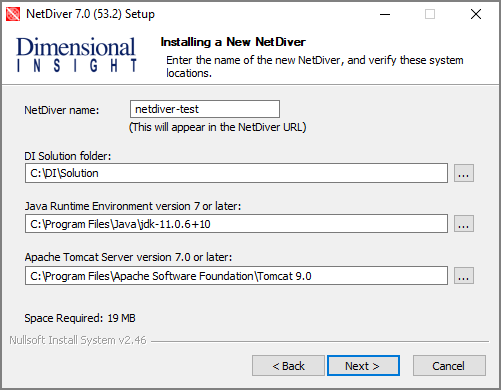Viewport: 501px width, 390px height.
Task: Click the 'Nullsoft Install System v2.46' text
Action: (x=78, y=340)
